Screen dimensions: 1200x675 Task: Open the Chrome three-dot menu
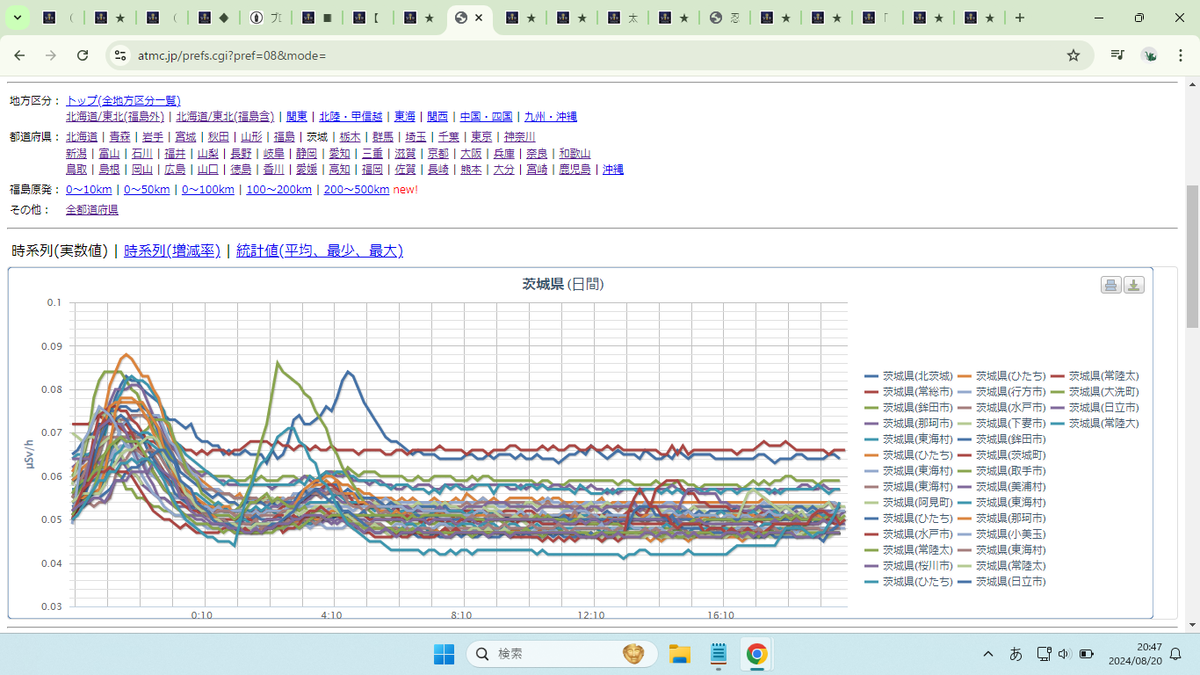point(1181,55)
